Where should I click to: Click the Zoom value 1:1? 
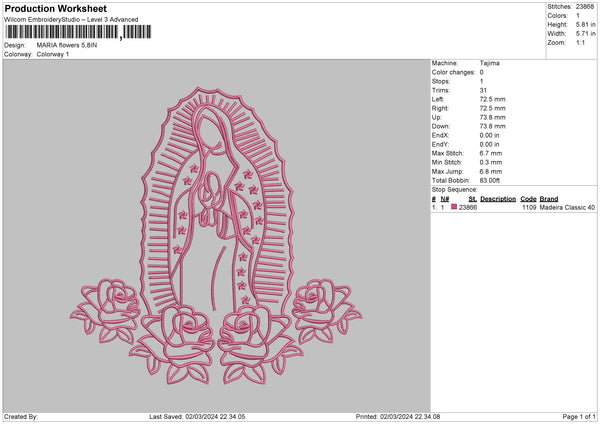pos(580,42)
